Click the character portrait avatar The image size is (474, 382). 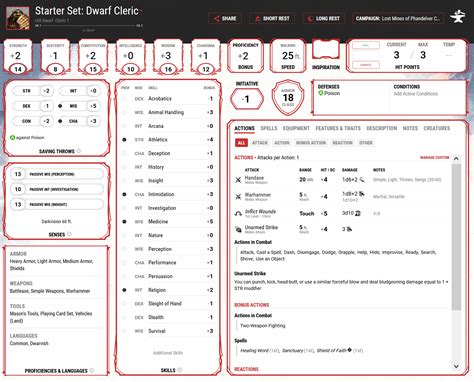click(x=18, y=18)
